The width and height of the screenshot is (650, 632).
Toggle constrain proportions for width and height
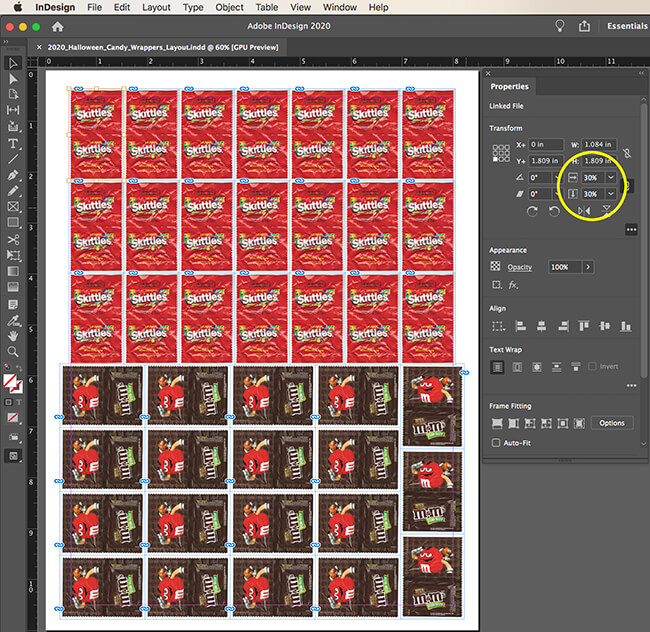(627, 153)
